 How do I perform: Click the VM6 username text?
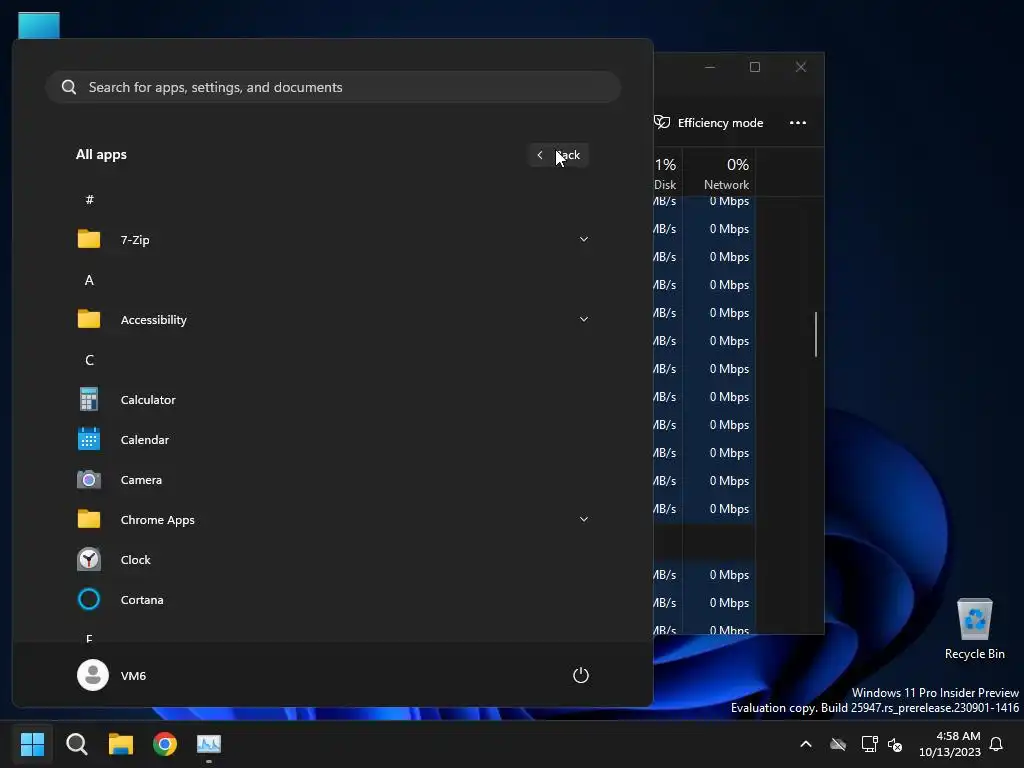(x=133, y=675)
